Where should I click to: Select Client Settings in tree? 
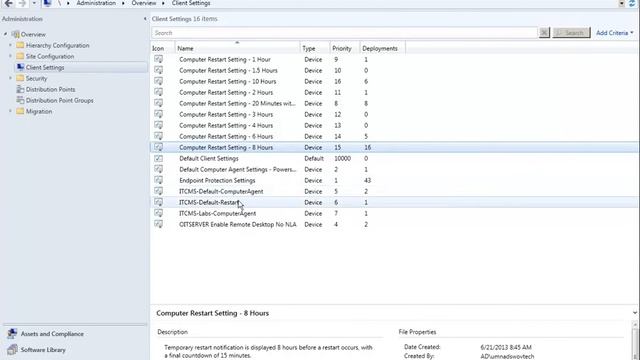pyautogui.click(x=45, y=67)
